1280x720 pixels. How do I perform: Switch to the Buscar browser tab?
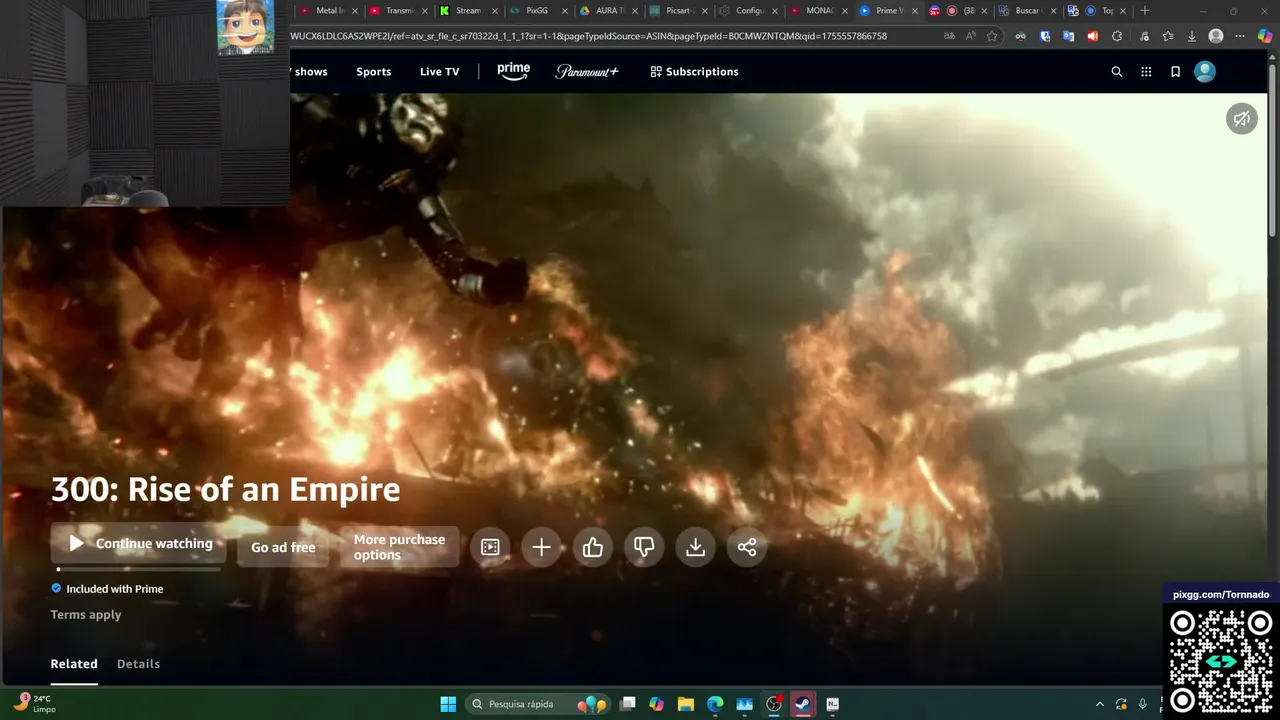[x=1027, y=11]
